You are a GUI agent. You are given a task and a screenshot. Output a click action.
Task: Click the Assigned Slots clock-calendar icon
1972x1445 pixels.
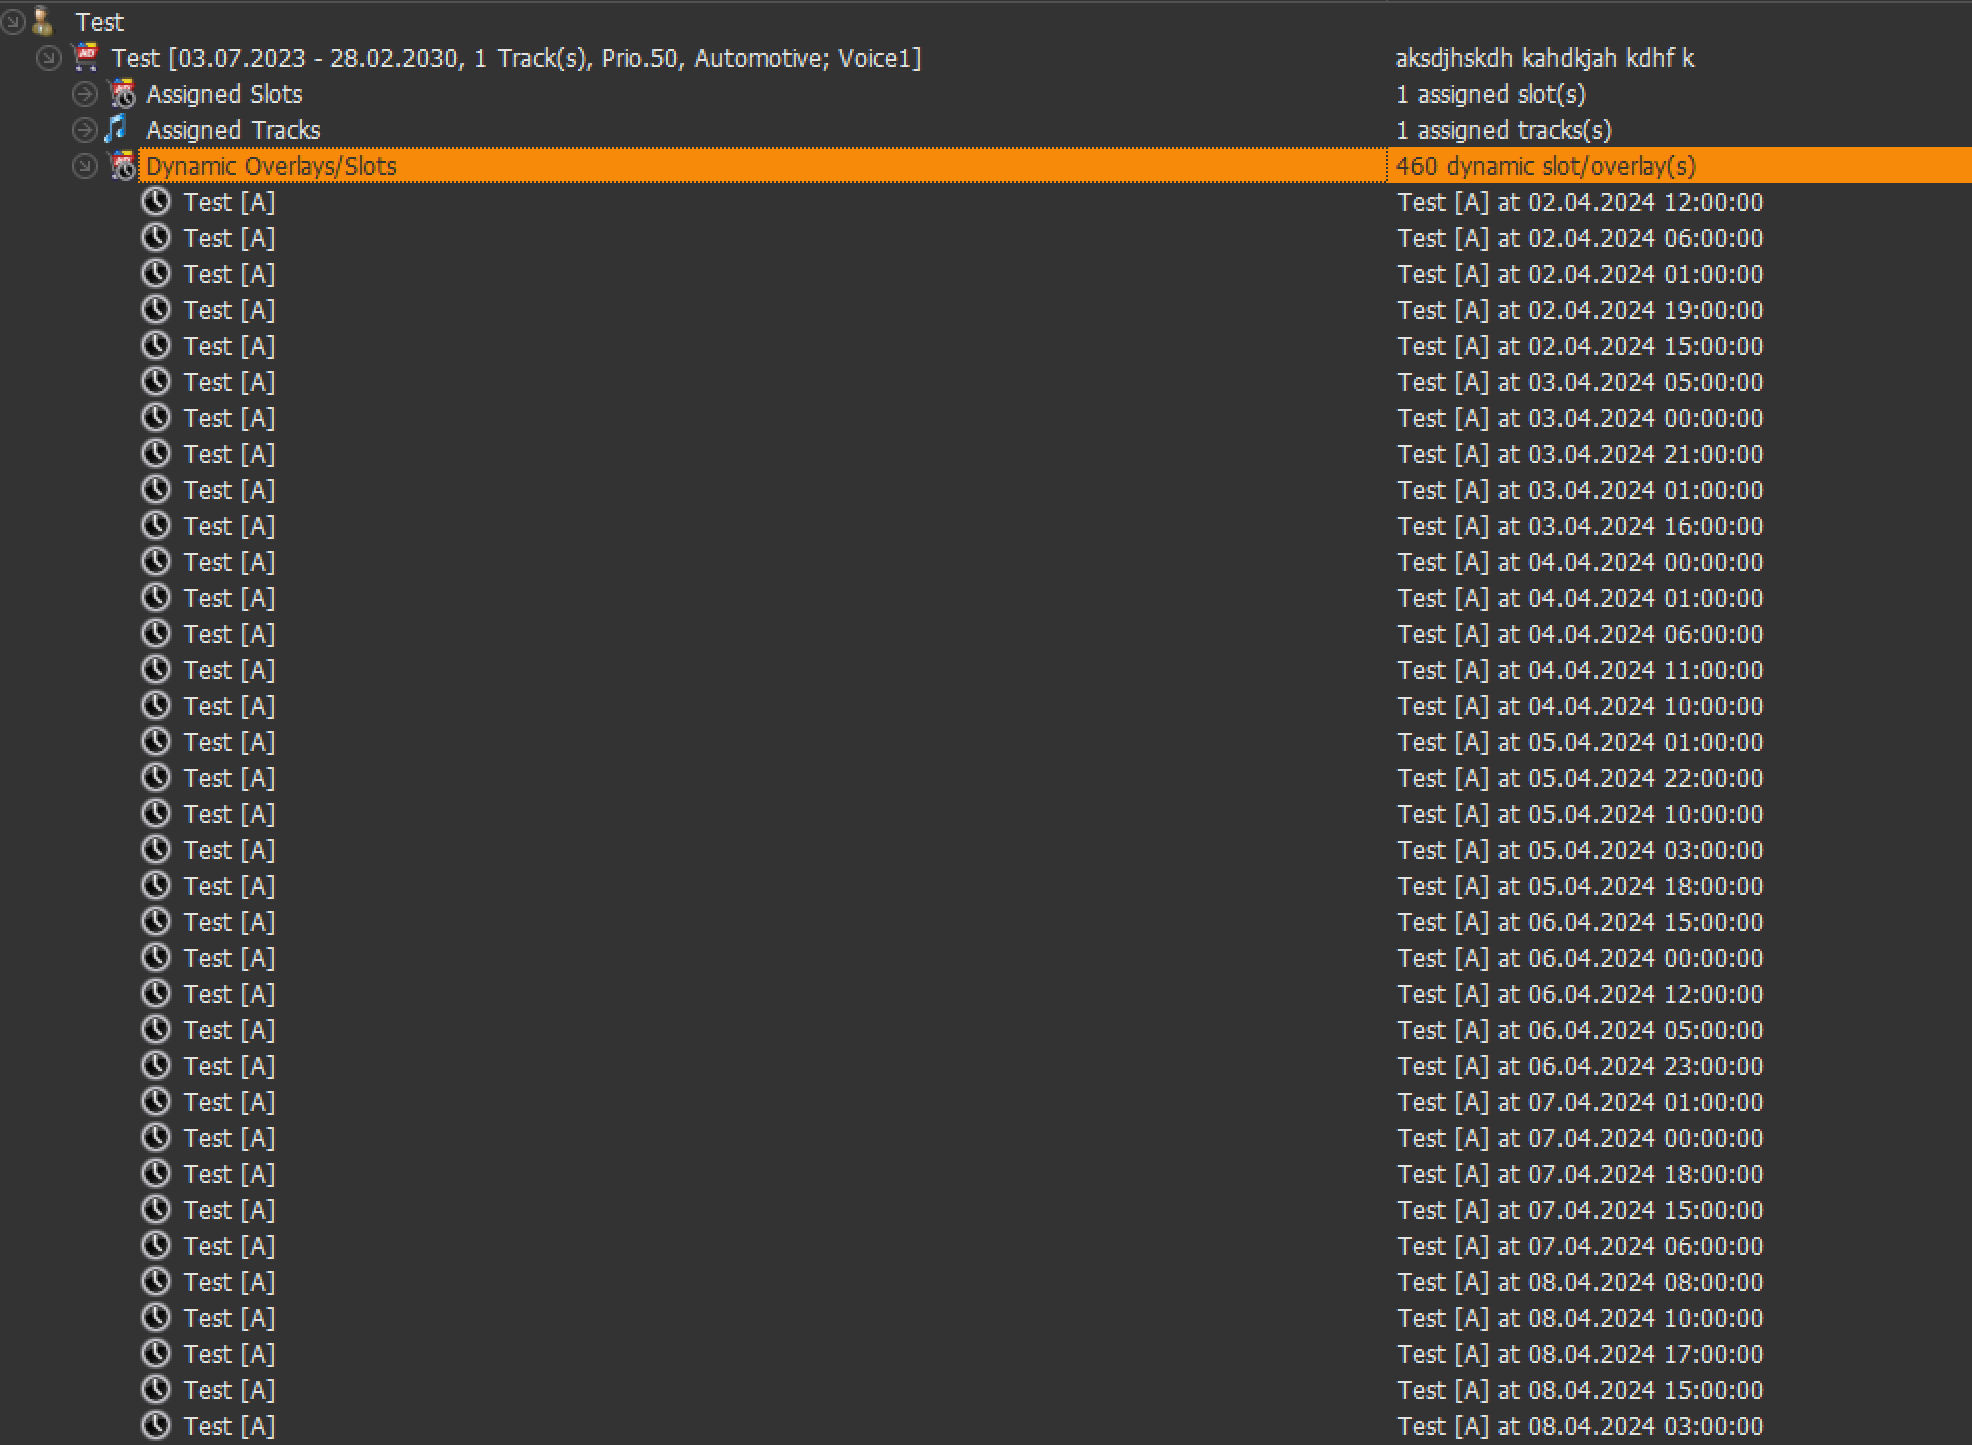122,94
